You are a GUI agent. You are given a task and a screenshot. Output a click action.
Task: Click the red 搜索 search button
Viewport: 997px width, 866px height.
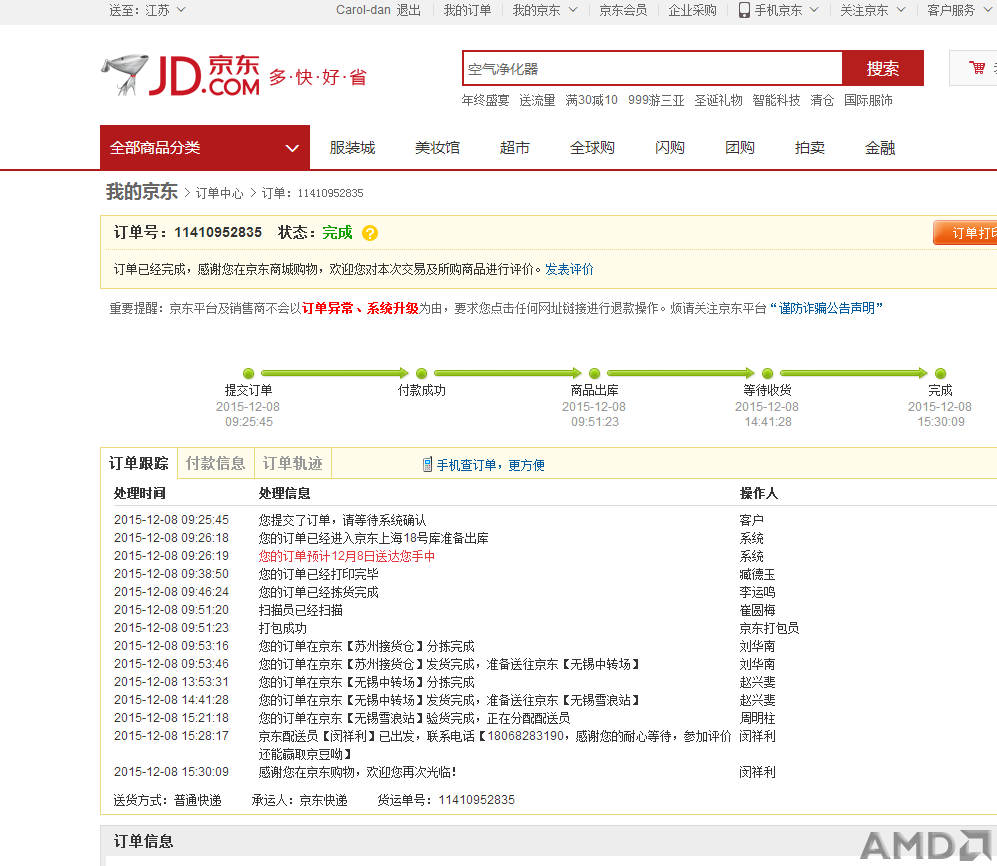(x=883, y=68)
